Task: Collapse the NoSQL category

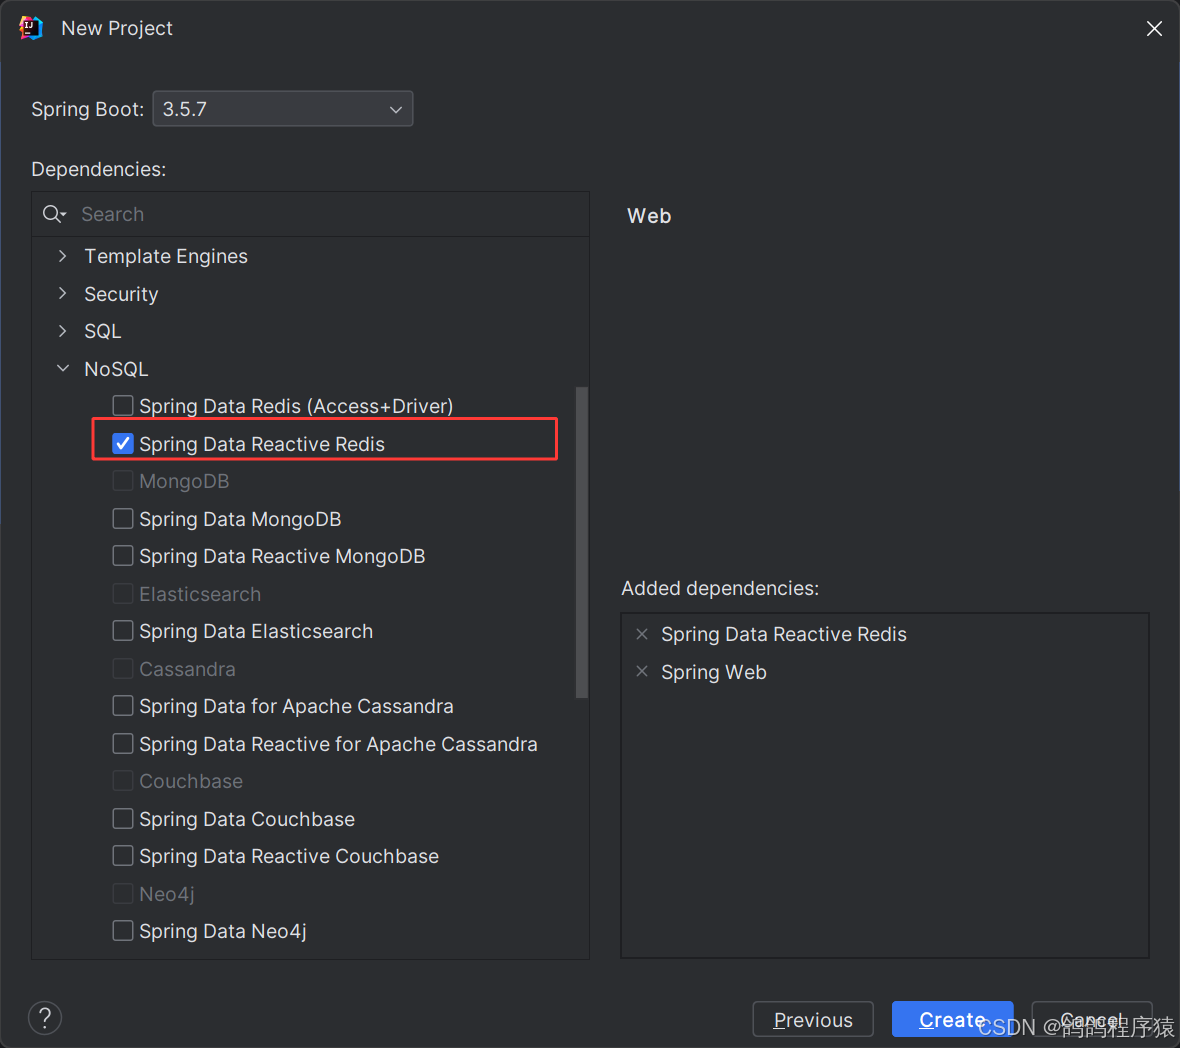Action: tap(63, 369)
